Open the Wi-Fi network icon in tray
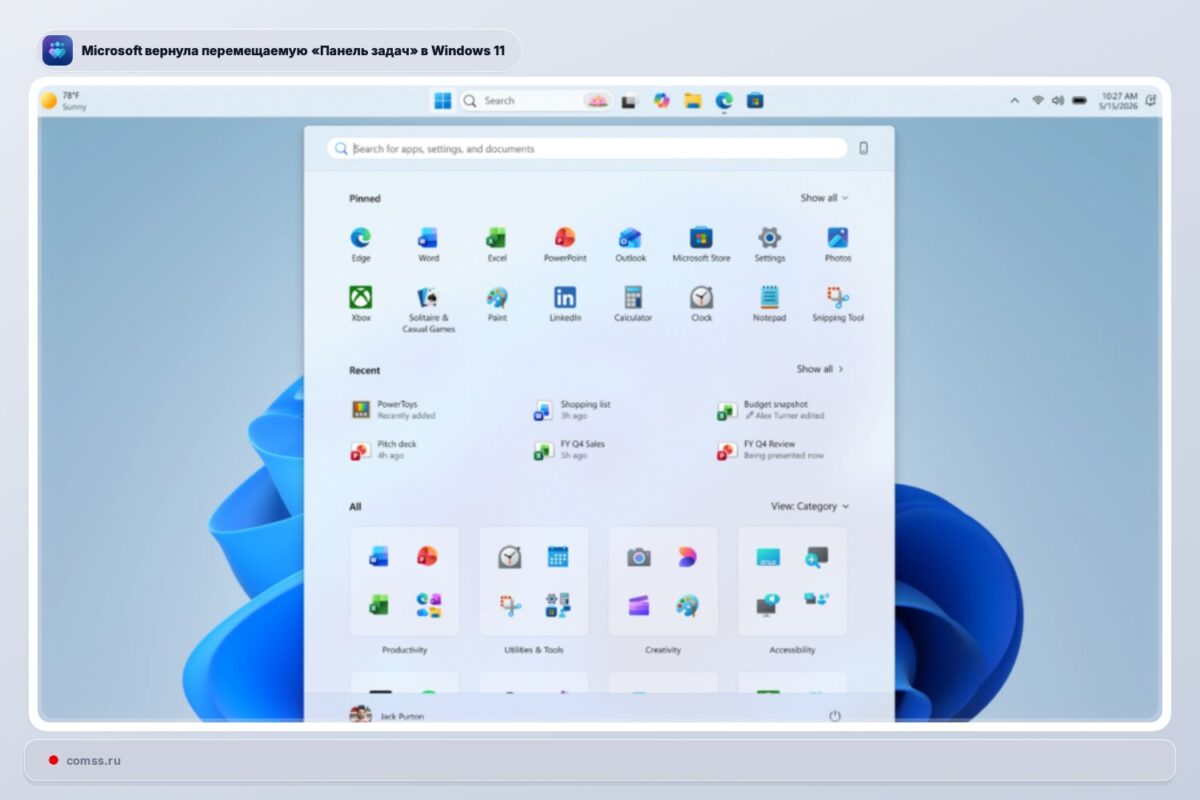 pyautogui.click(x=1038, y=100)
